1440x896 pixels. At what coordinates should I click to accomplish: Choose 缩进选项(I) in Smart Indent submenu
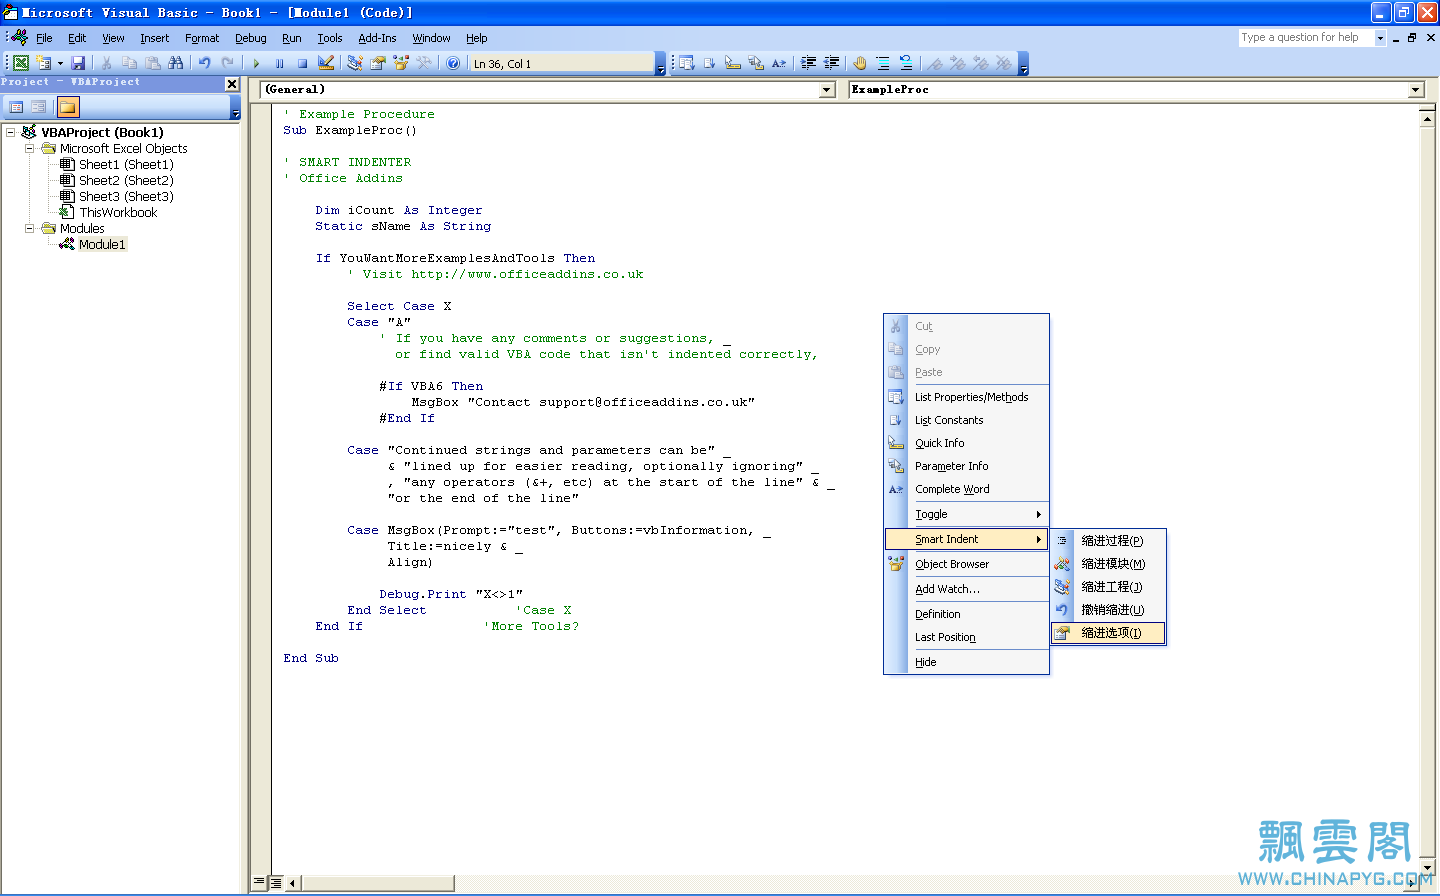click(x=1108, y=633)
